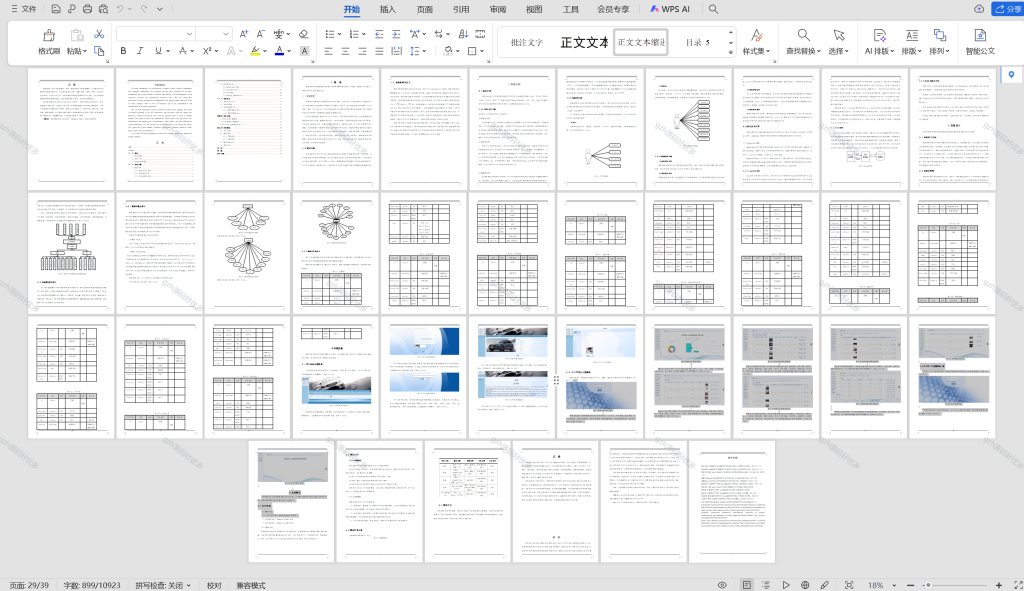
Task: Switch to the Insert (插入) tab
Action: tap(388, 9)
